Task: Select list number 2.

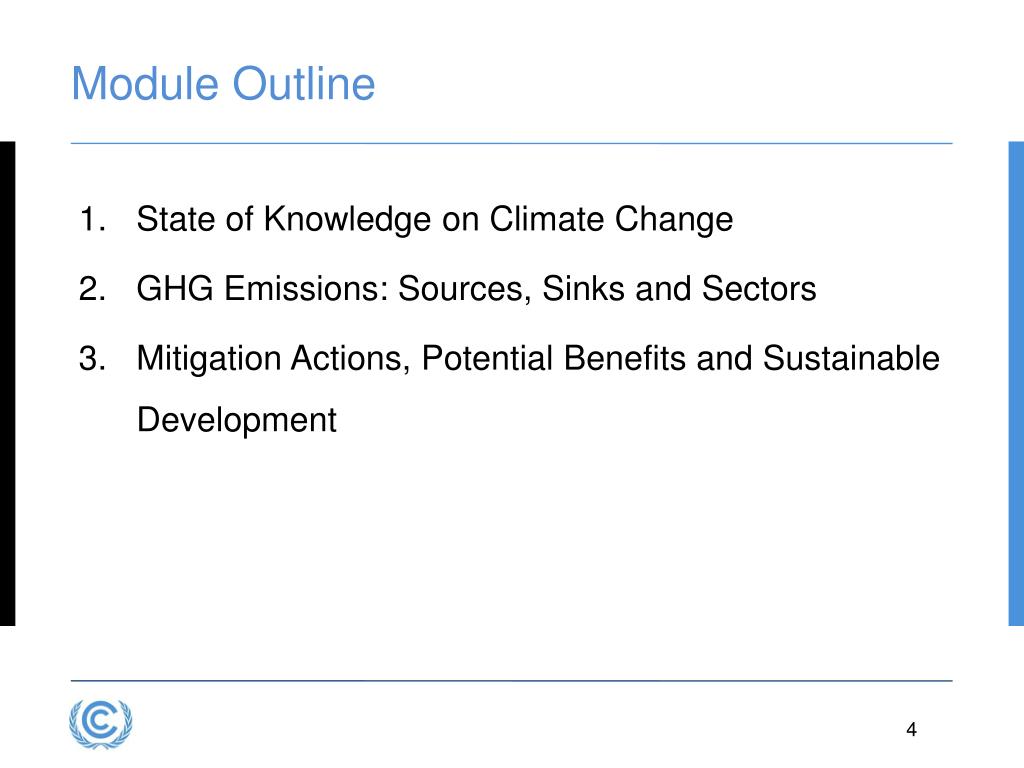Action: [x=92, y=289]
